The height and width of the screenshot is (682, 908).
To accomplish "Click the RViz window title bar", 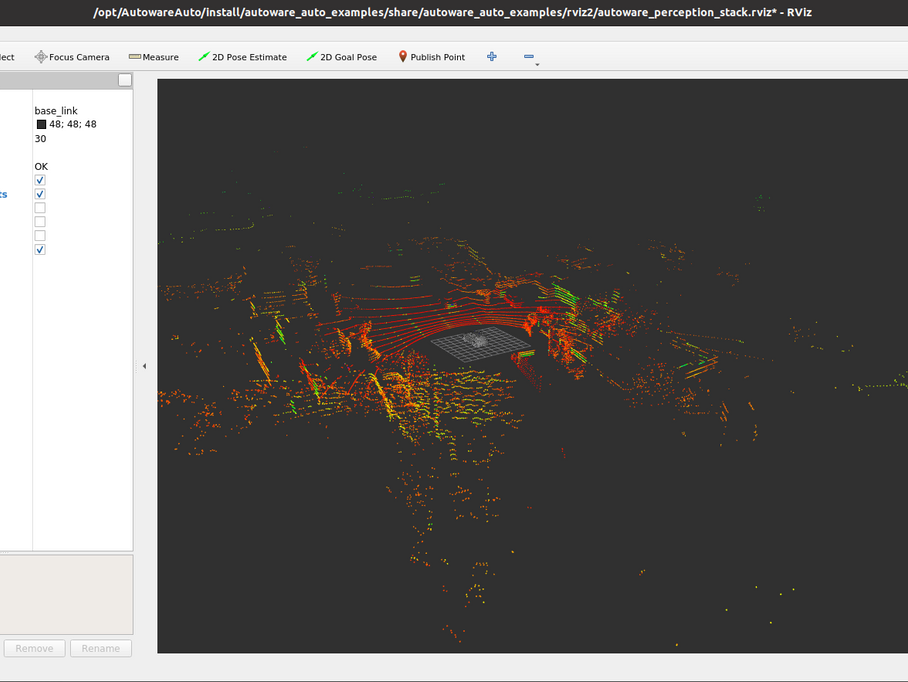I will [x=454, y=13].
